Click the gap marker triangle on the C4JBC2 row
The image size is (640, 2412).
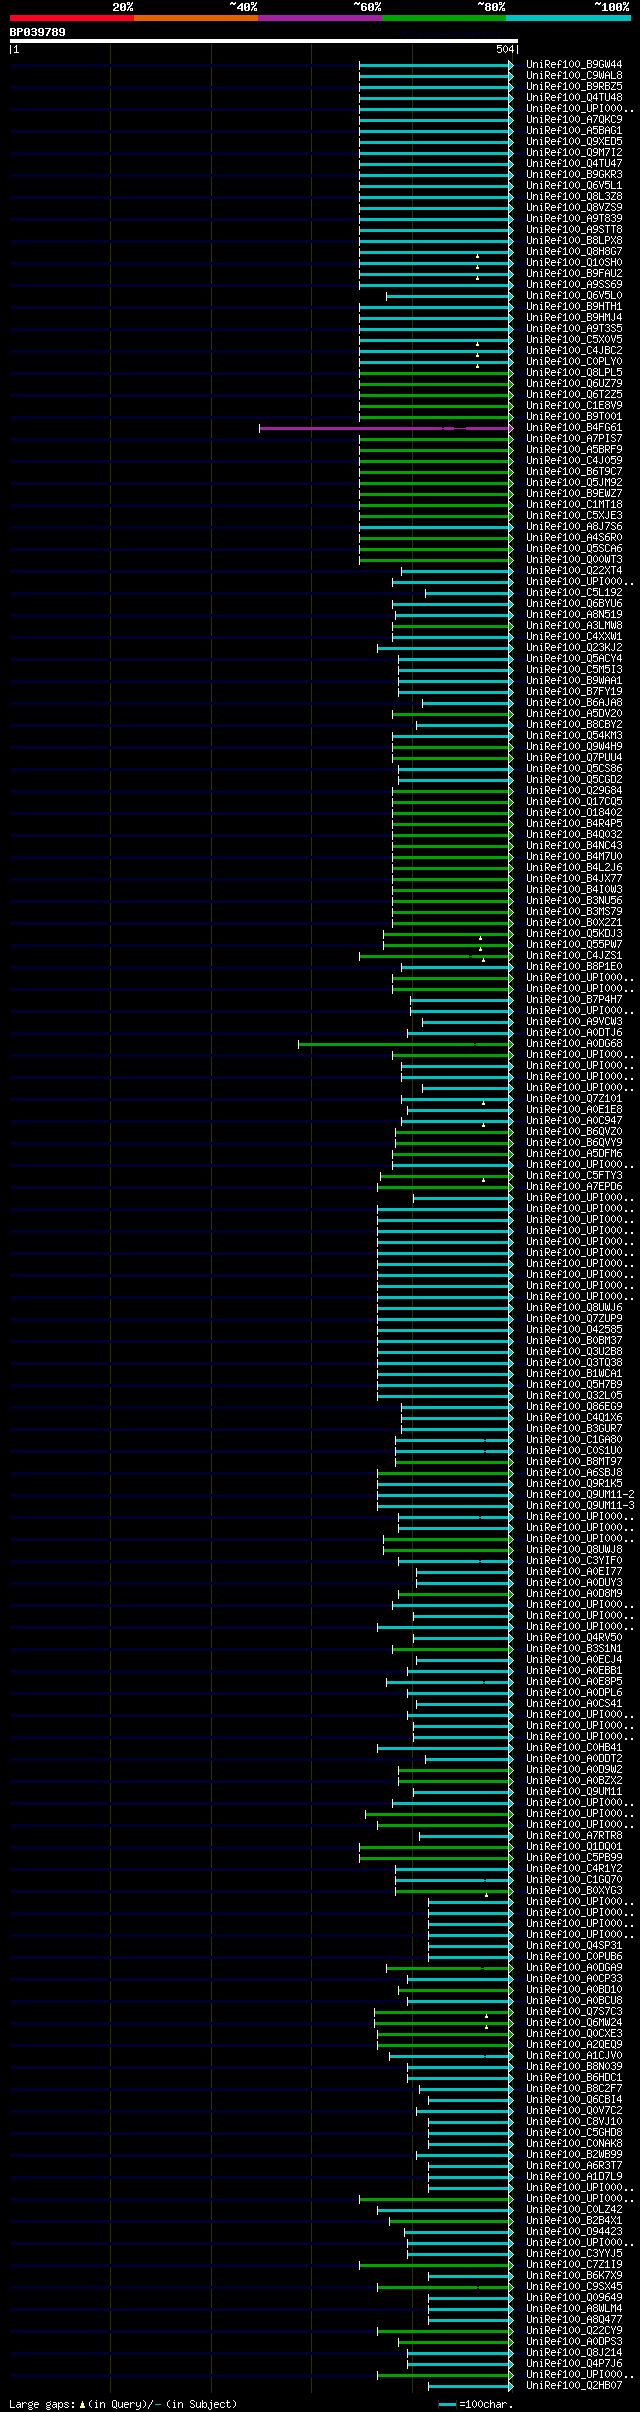tap(477, 355)
